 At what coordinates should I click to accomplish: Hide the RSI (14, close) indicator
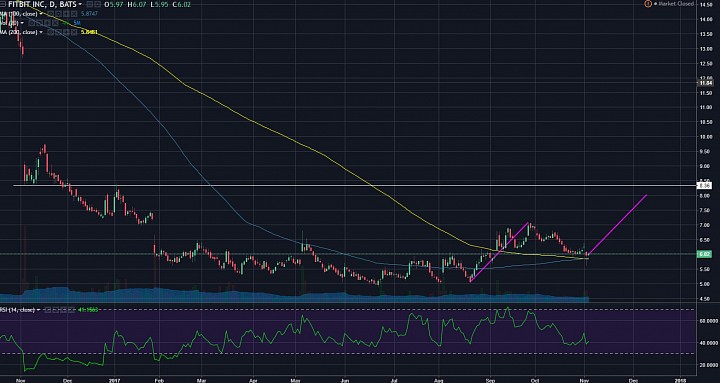[48, 310]
